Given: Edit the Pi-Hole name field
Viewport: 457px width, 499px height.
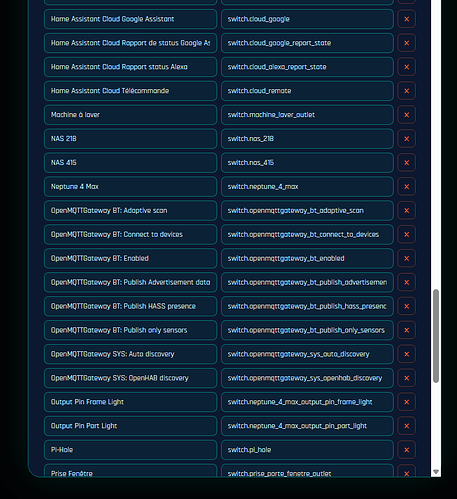Looking at the screenshot, I should 130,450.
